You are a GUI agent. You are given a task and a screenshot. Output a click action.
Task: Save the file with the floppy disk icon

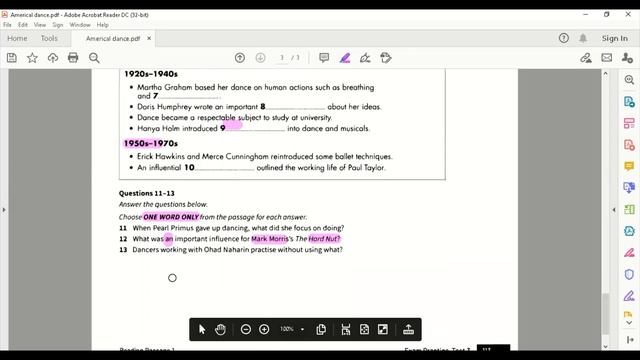(12, 58)
